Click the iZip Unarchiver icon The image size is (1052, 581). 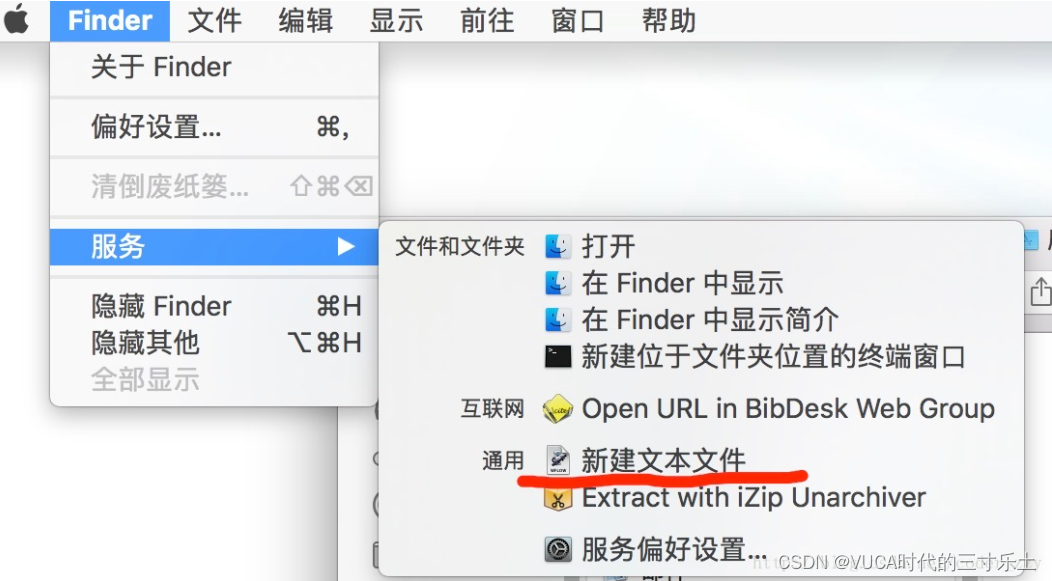(558, 498)
